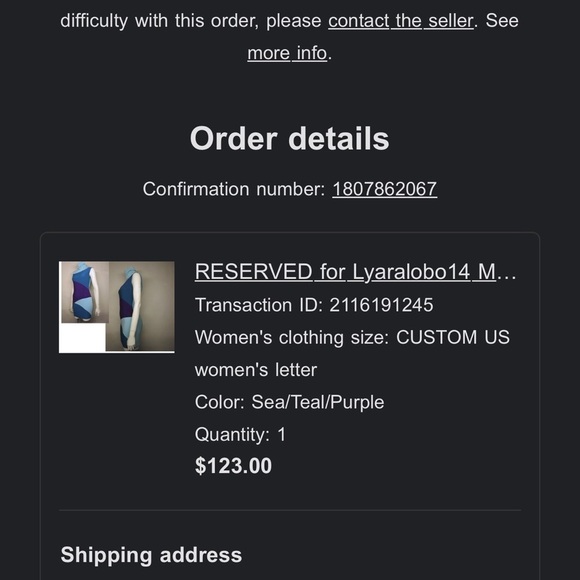Click the ellipsis at the end of the listing title
Viewport: 580px width, 580px height.
(x=506, y=273)
